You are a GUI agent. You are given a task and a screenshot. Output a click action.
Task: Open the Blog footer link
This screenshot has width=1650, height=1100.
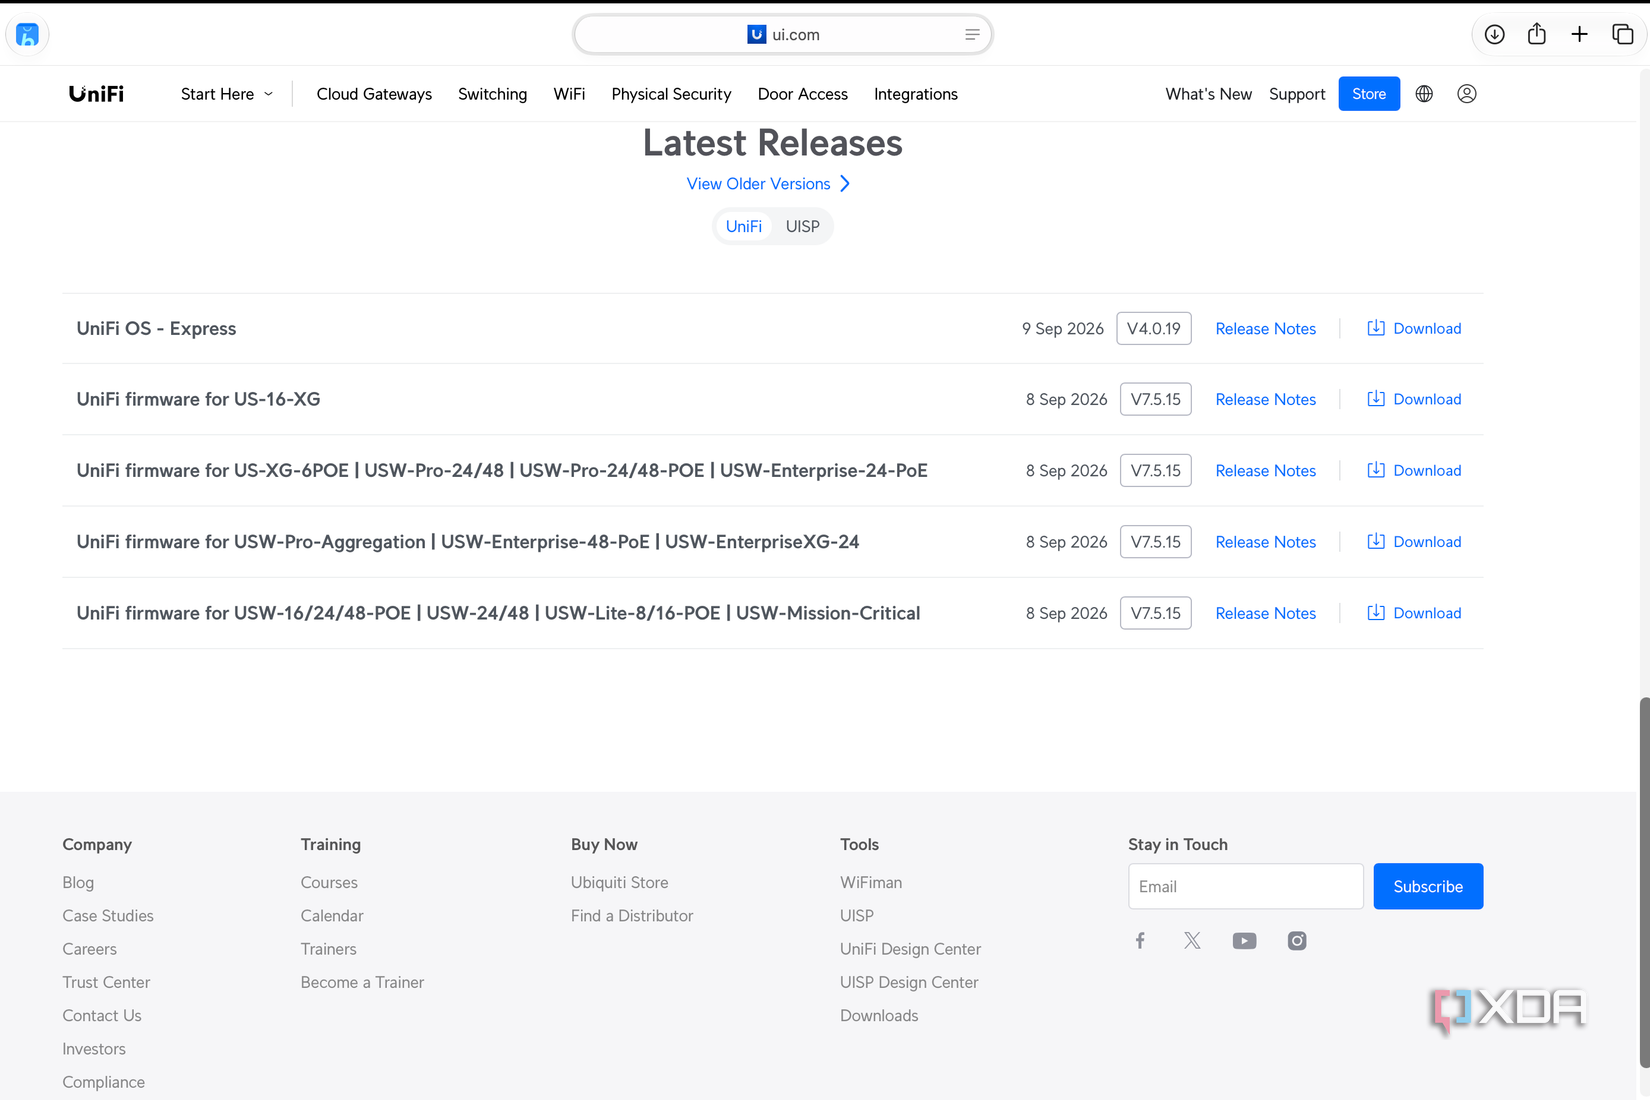[78, 882]
